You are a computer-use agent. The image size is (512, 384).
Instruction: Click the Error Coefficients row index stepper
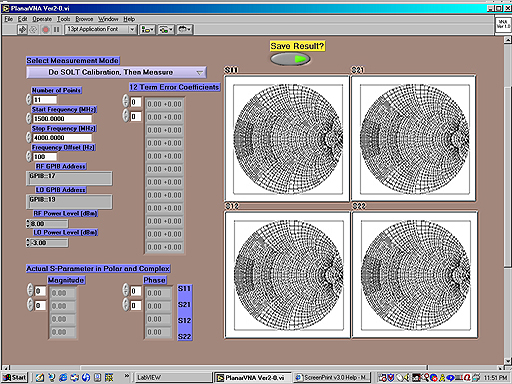126,101
